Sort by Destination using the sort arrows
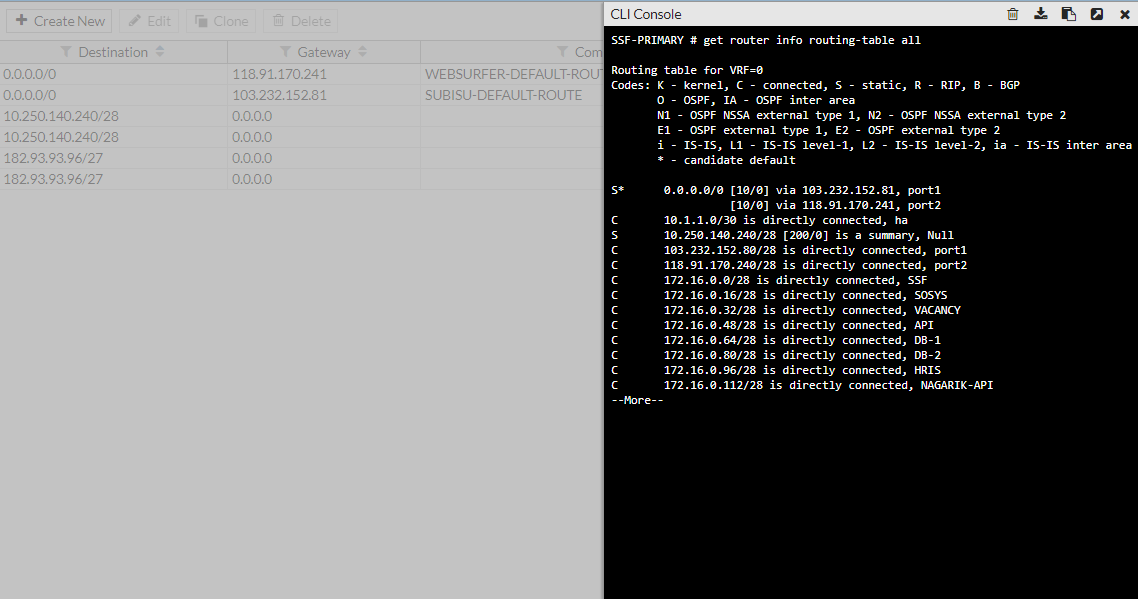The width and height of the screenshot is (1138, 599). click(160, 52)
